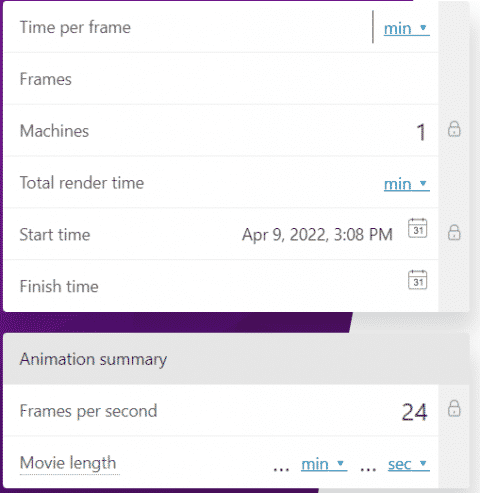Click the Movie length label
480x493 pixels.
pos(68,463)
